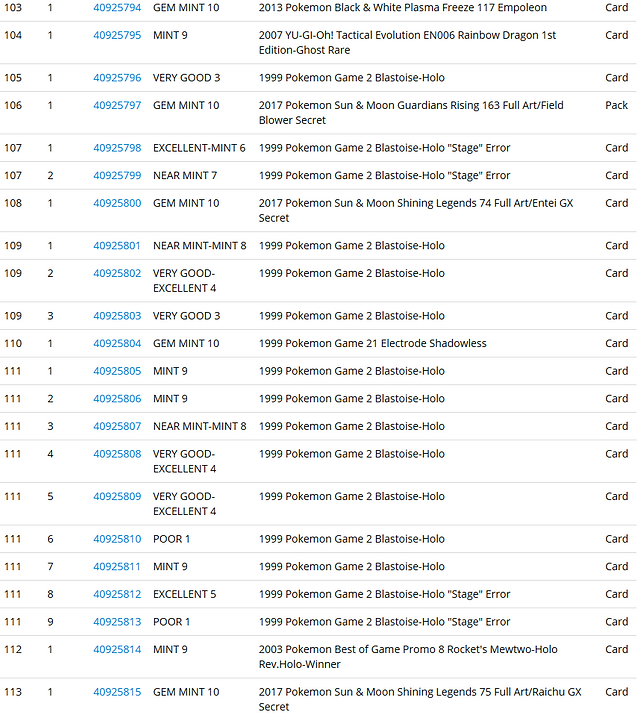This screenshot has height=715, width=640.
Task: Click grade POOR 1 for cert 40925813
Action: coord(171,622)
